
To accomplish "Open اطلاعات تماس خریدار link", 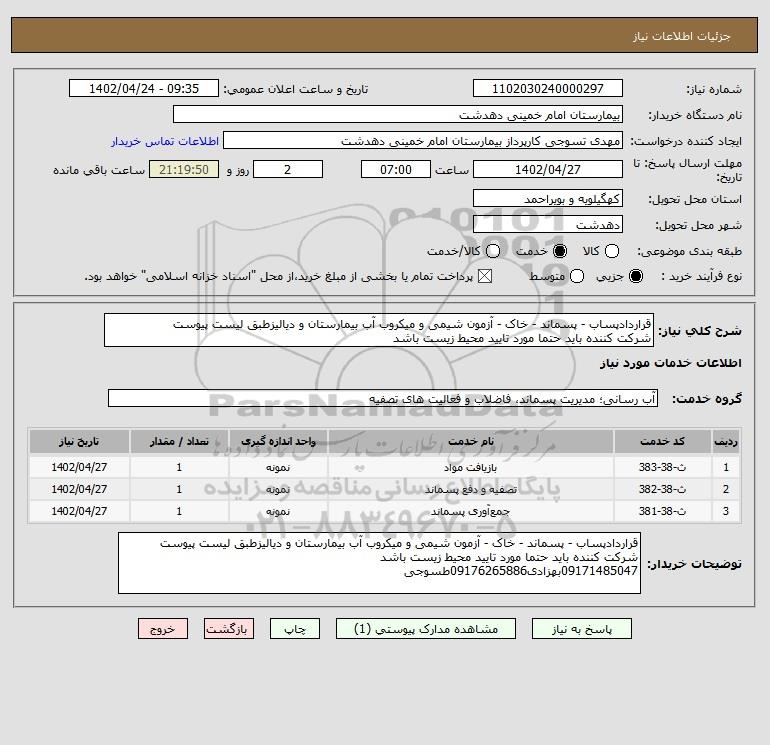I will [165, 141].
